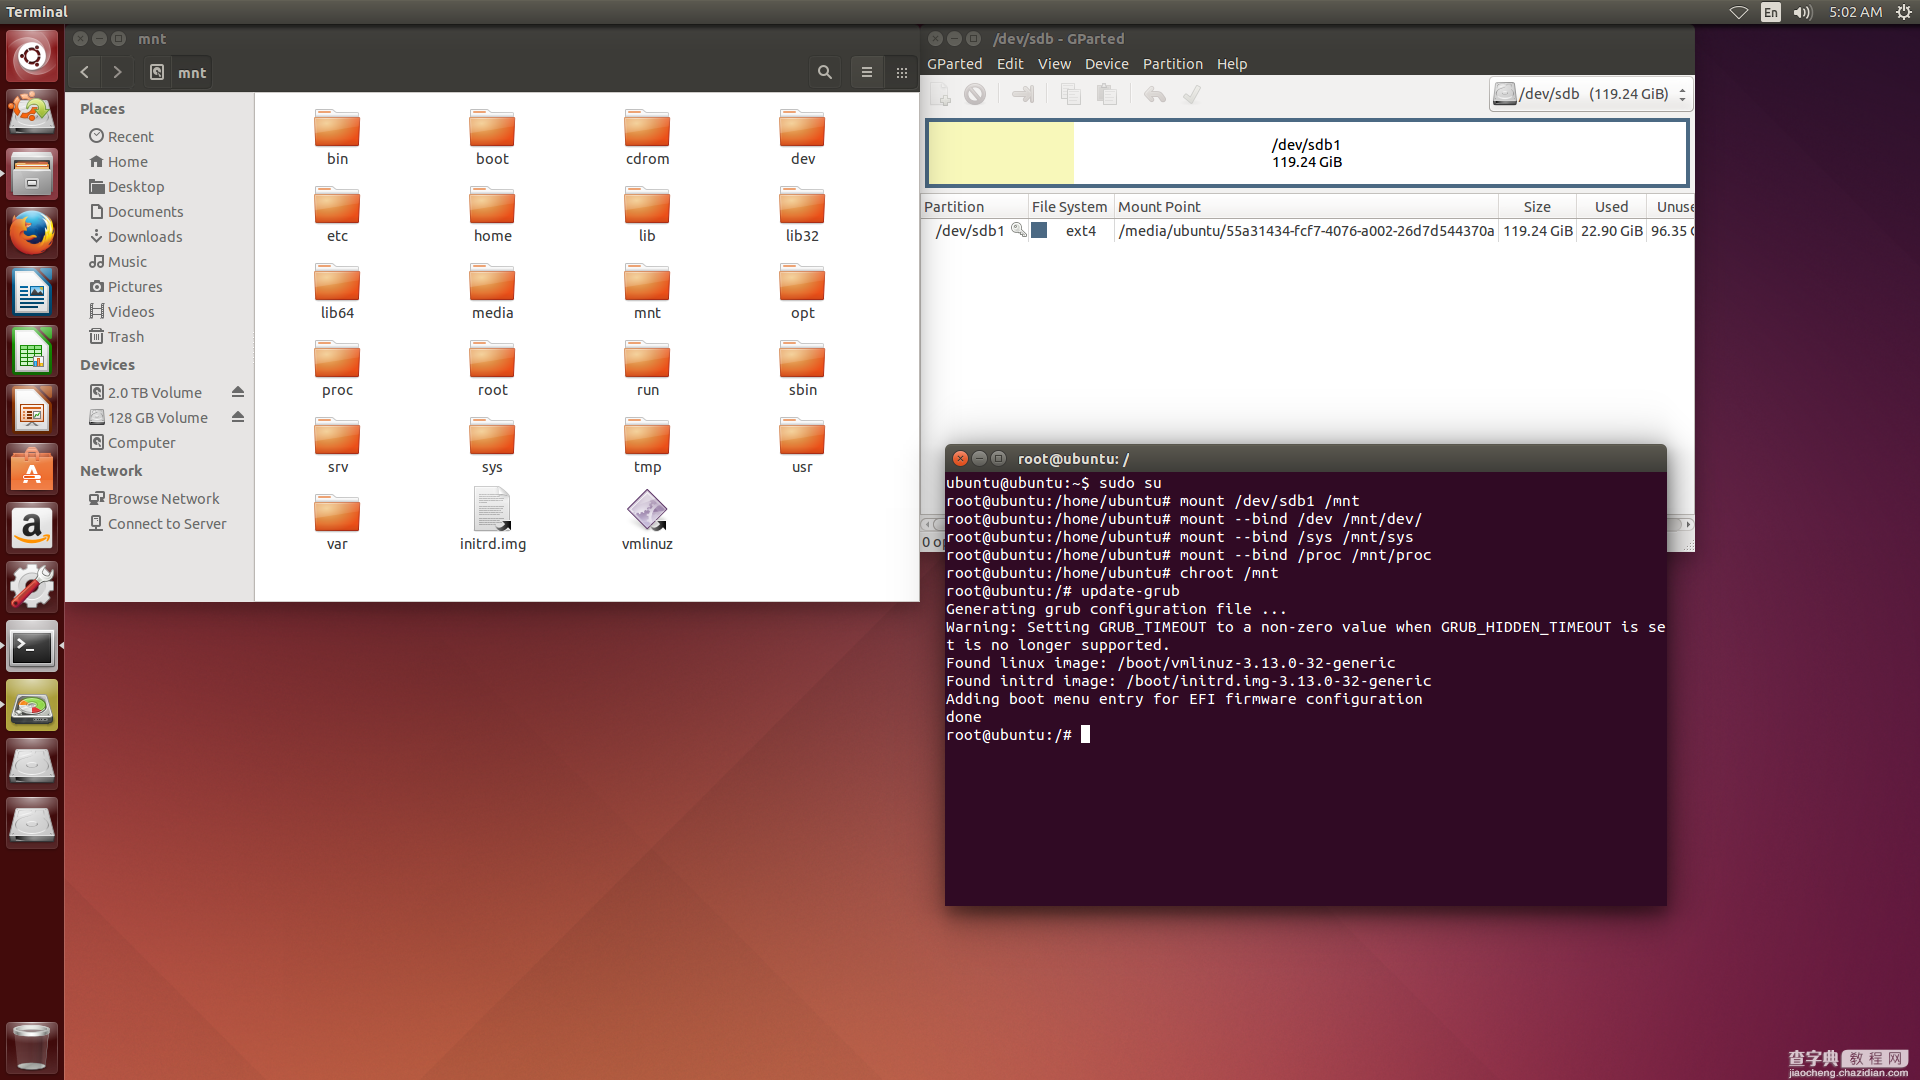Click the Copy partition icon in GParted
The image size is (1920, 1080).
[1069, 92]
